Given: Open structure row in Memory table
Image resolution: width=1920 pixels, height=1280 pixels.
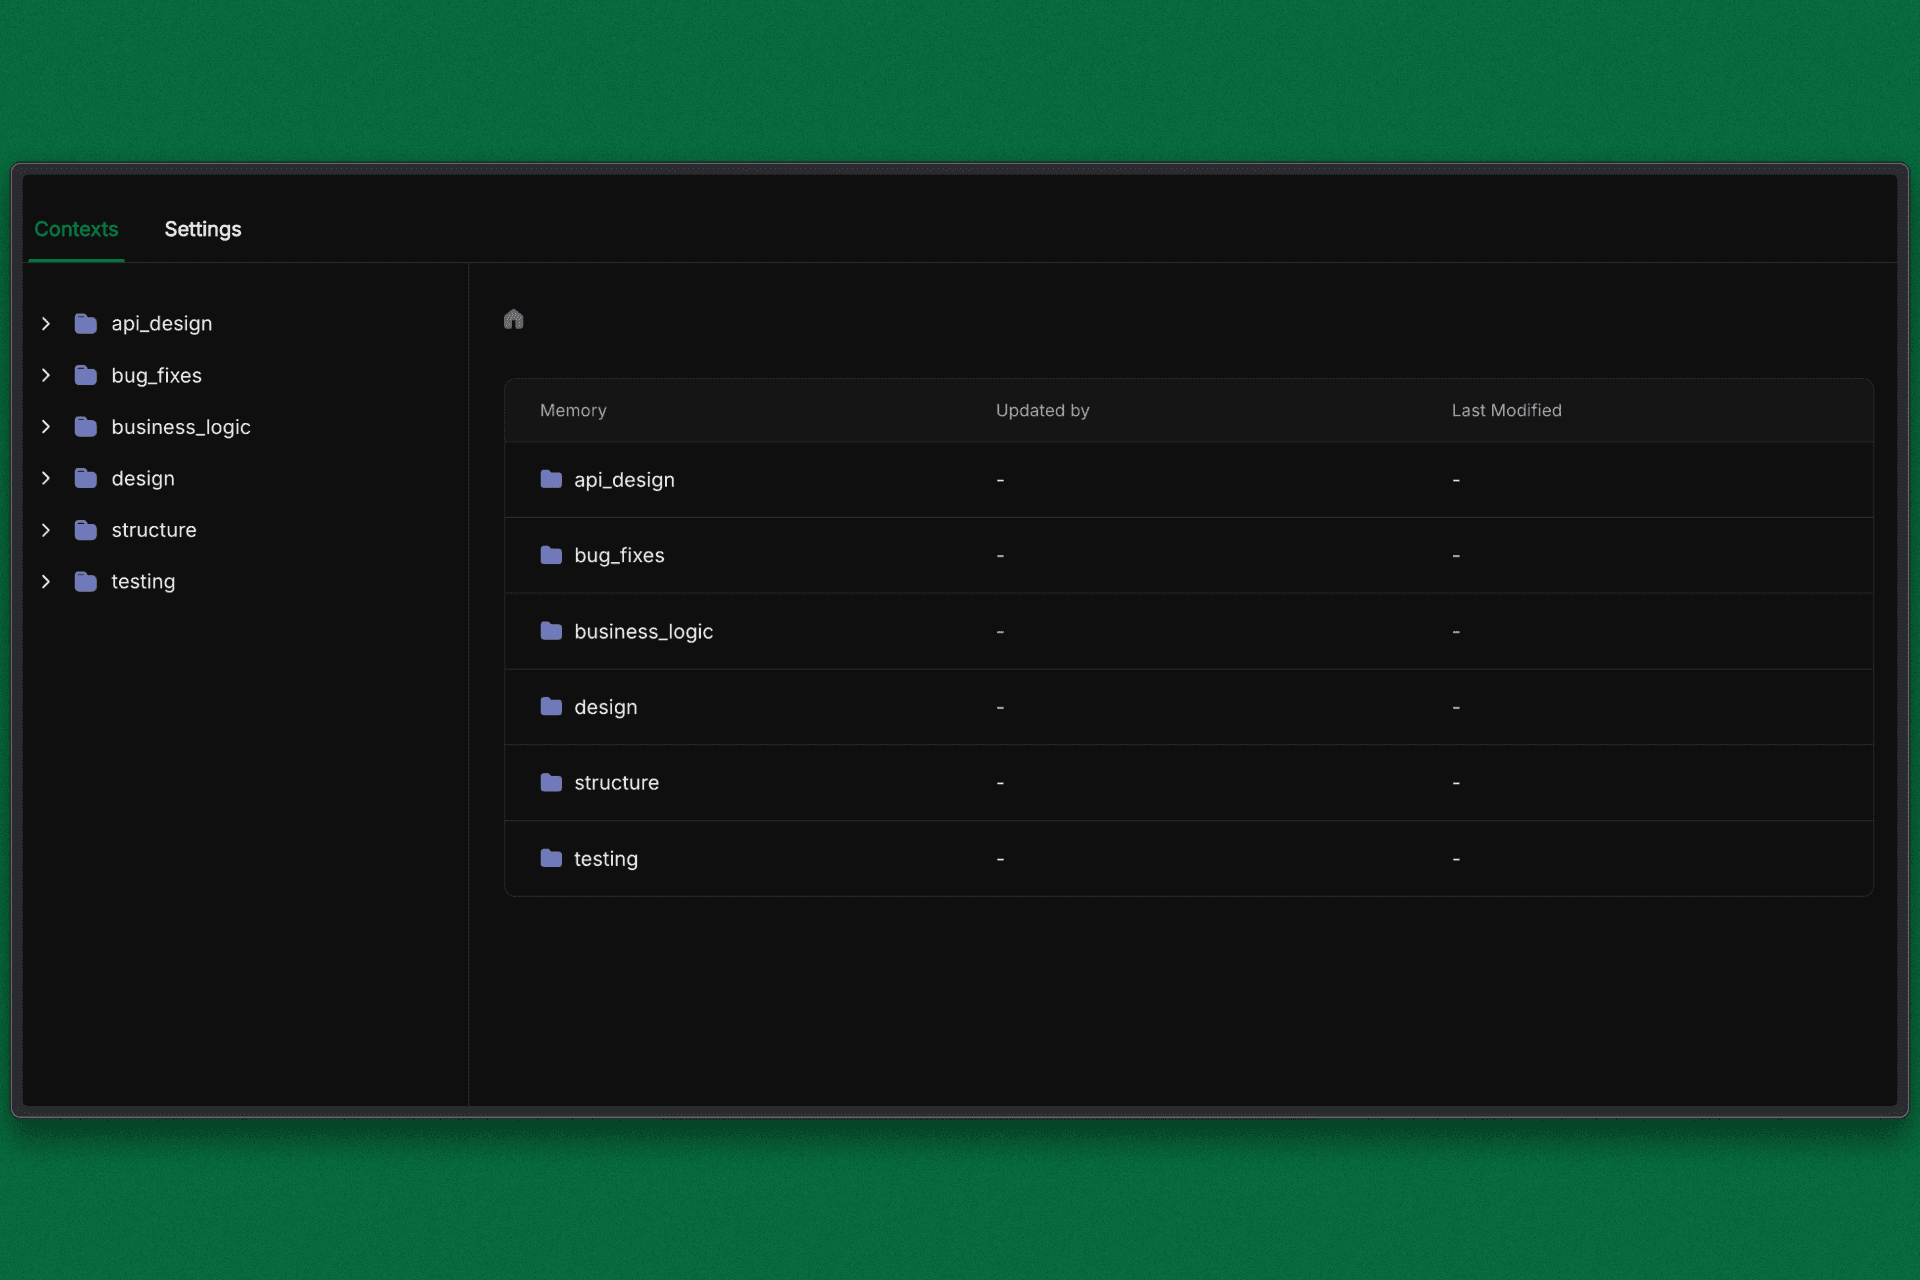Looking at the screenshot, I should [616, 783].
